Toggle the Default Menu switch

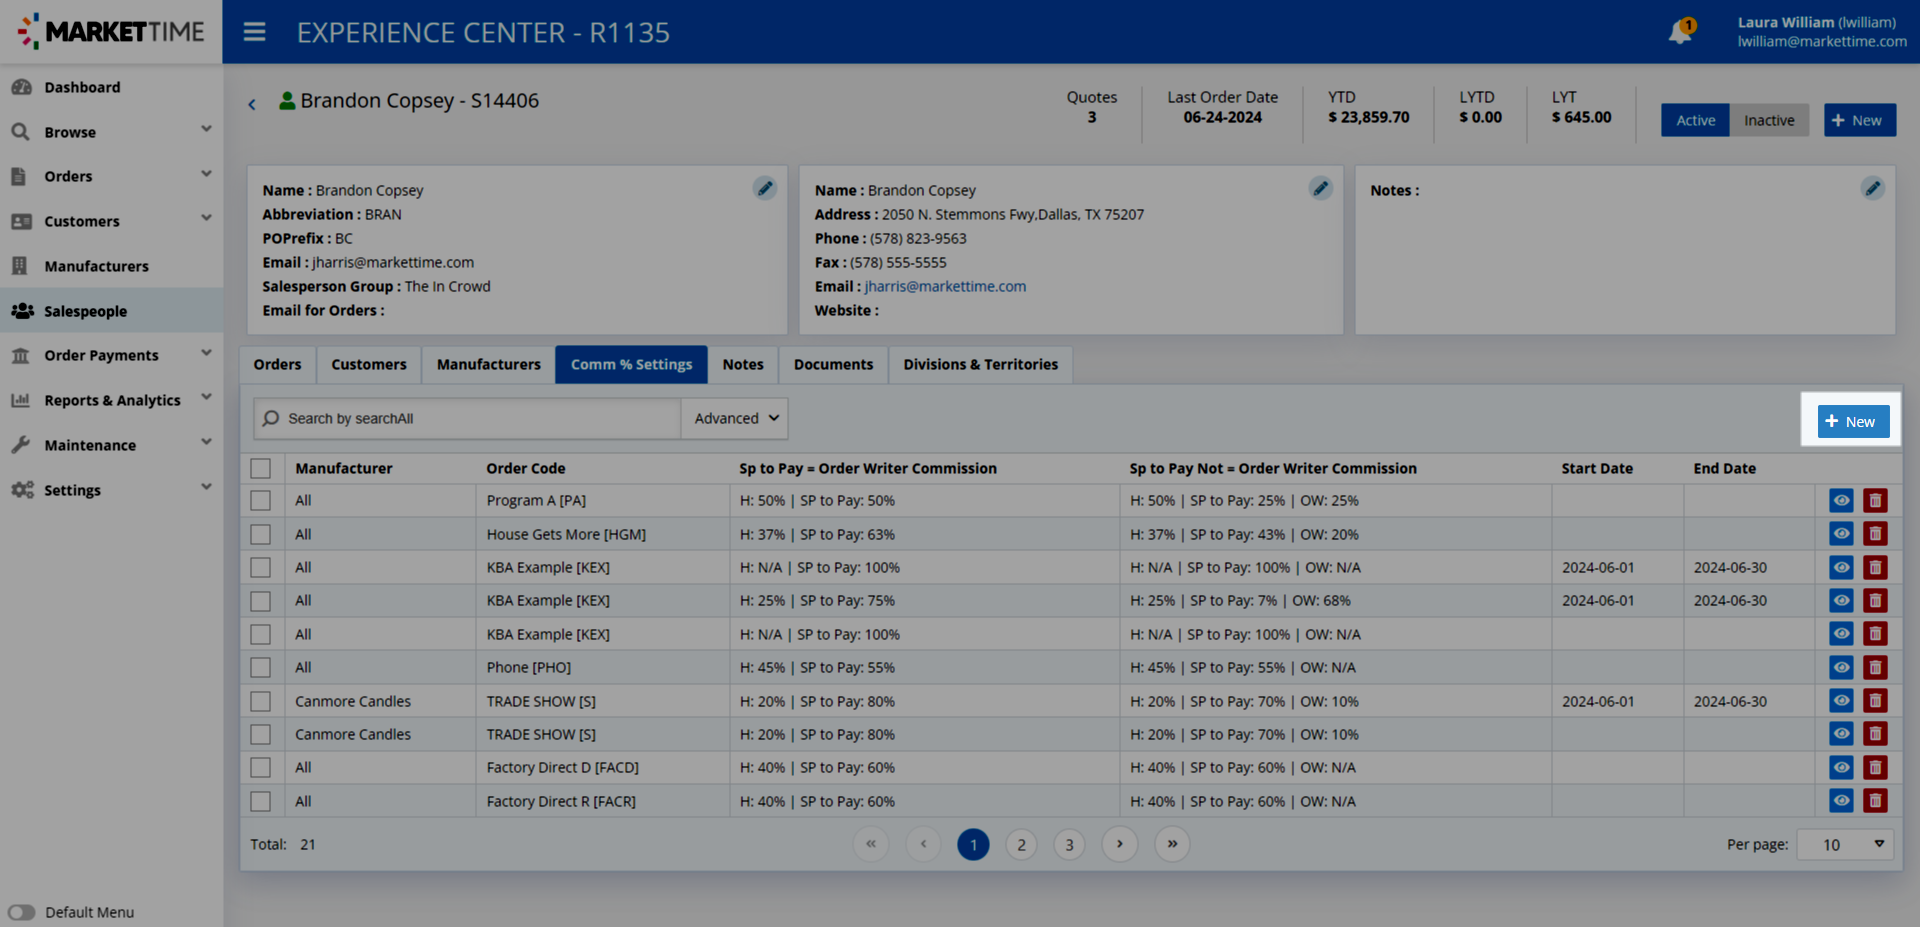tap(22, 912)
